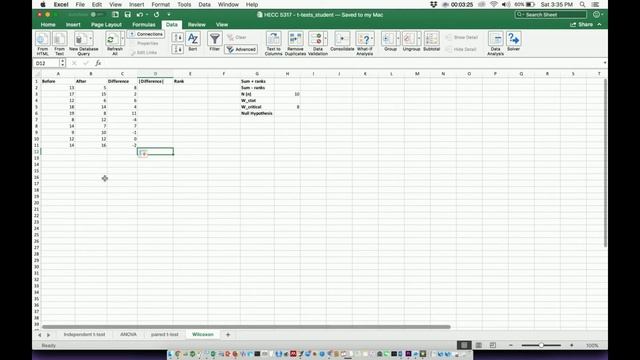640x360 pixels.
Task: Click the Subtotal icon
Action: point(431,39)
